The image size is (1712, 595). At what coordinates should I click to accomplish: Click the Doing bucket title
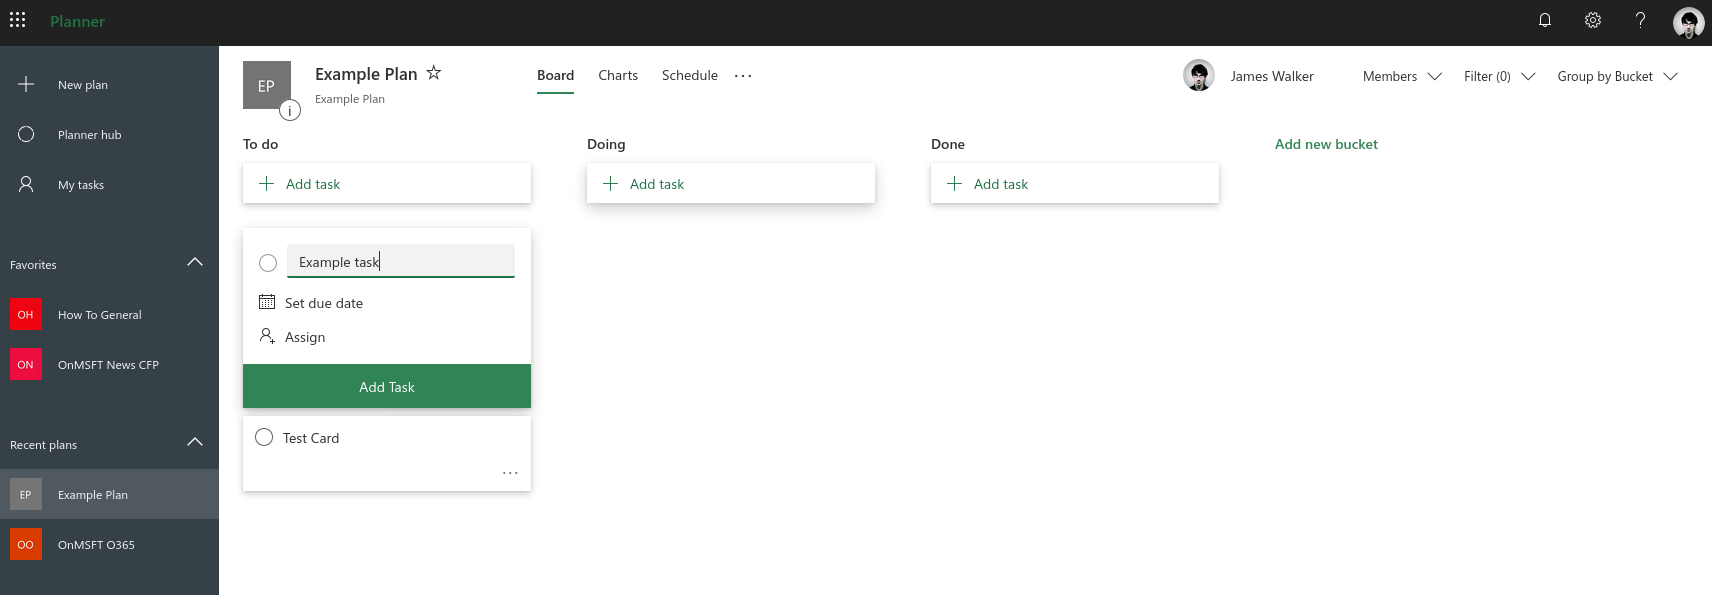[x=606, y=144]
